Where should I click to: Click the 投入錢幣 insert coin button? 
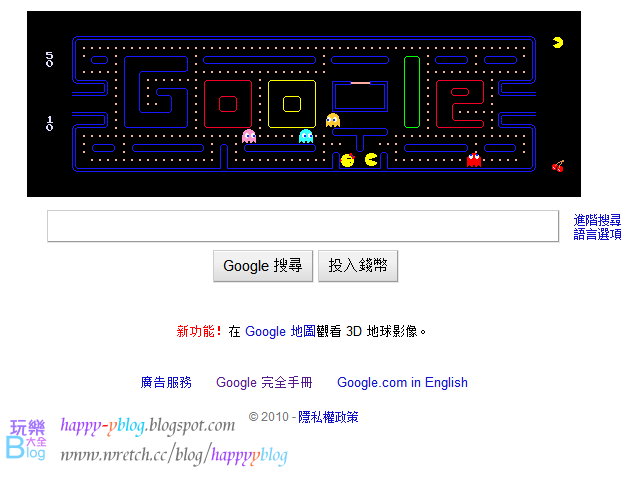358,266
